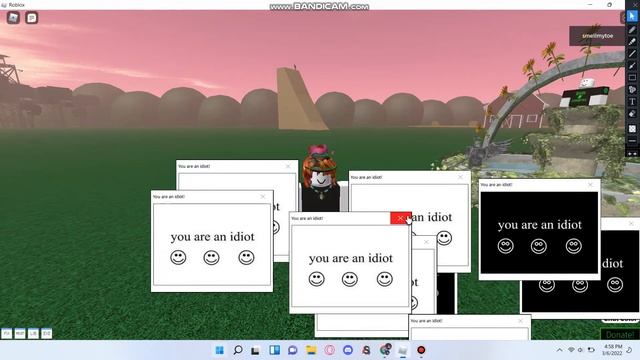Image resolution: width=640 pixels, height=360 pixels.
Task: Open line thickness option in drawing toolbar
Action: click(x=632, y=141)
